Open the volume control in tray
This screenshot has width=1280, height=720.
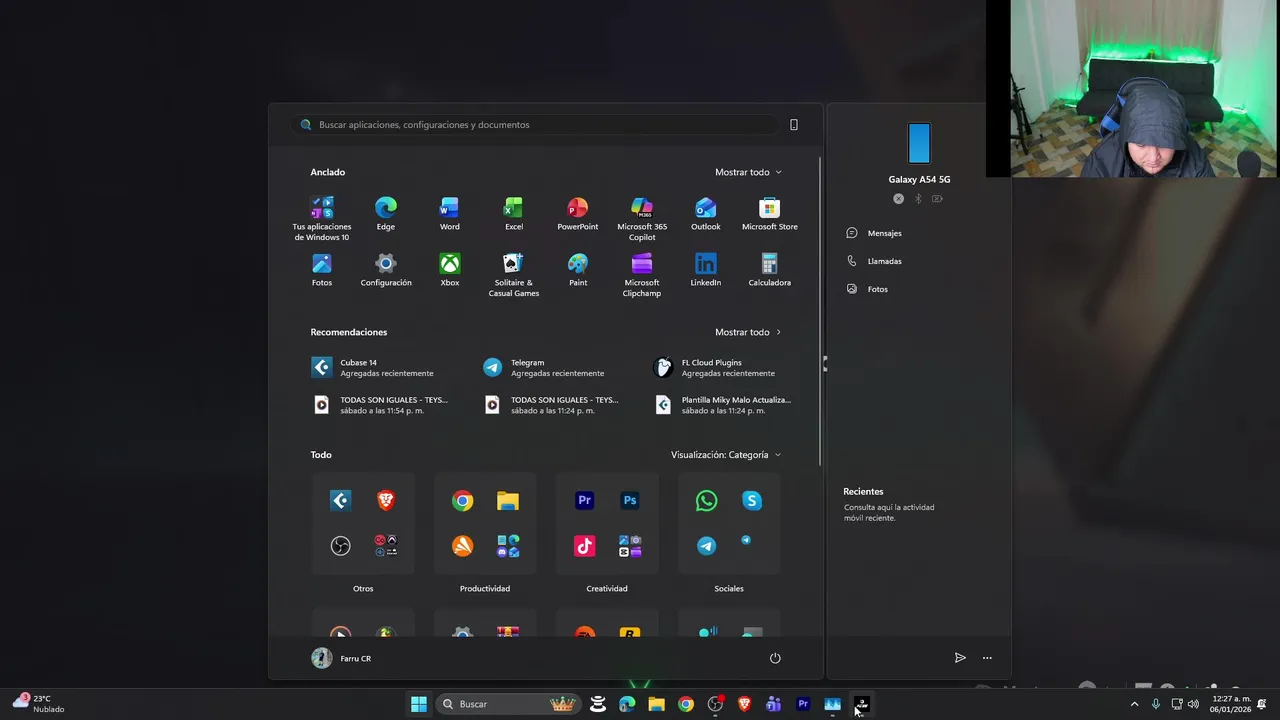1193,704
